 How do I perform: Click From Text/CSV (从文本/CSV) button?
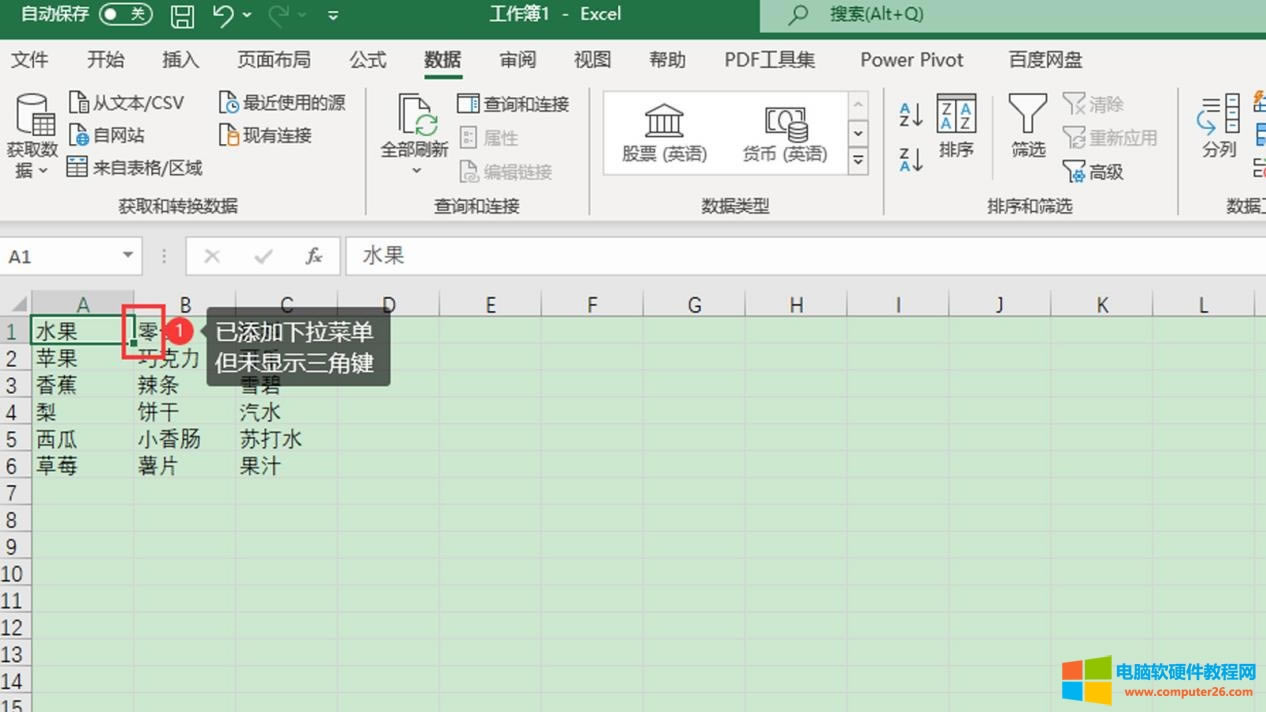coord(126,103)
